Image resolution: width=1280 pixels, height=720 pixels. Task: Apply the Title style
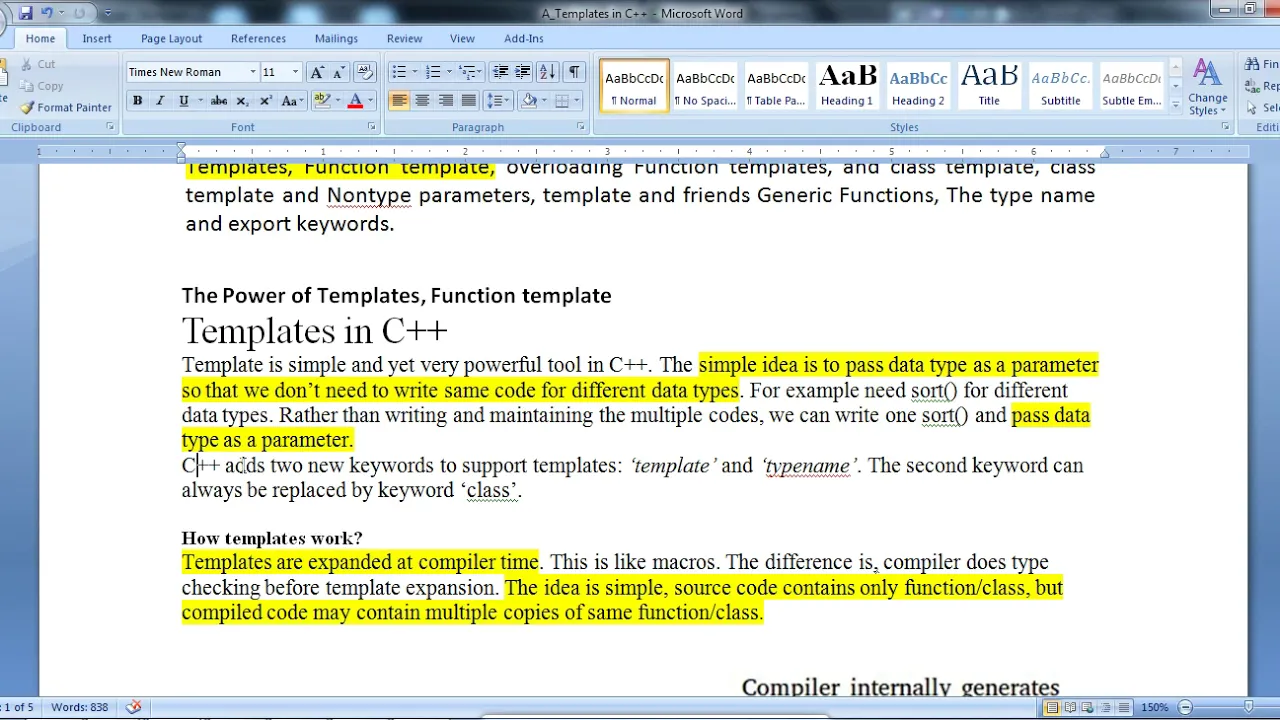coord(989,86)
